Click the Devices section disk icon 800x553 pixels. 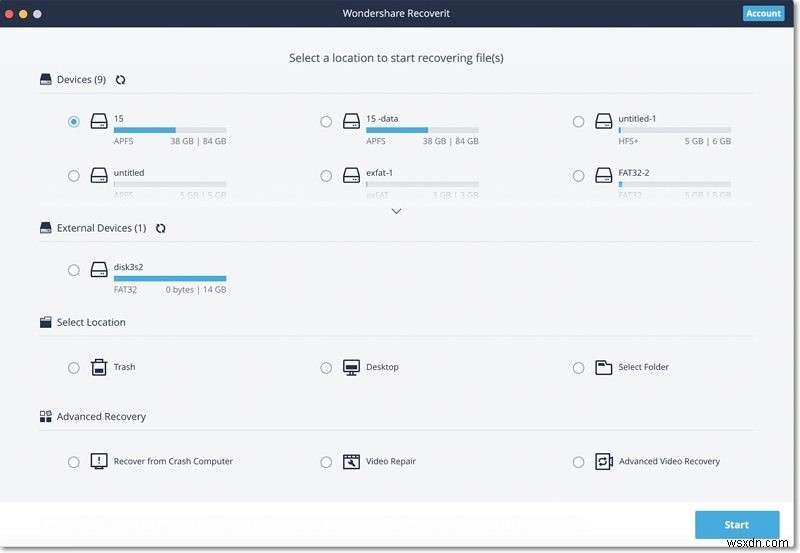45,79
